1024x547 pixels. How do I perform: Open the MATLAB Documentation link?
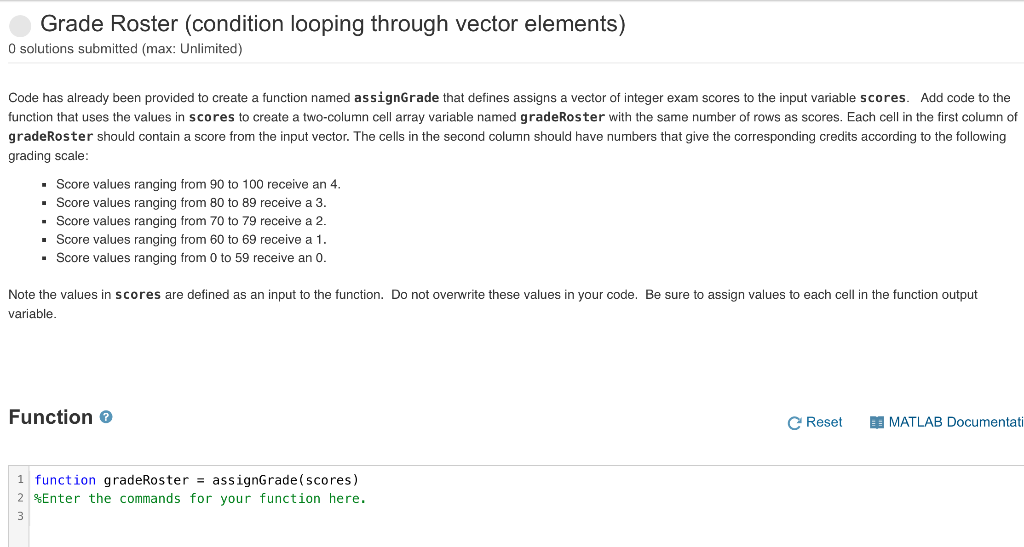click(x=954, y=422)
